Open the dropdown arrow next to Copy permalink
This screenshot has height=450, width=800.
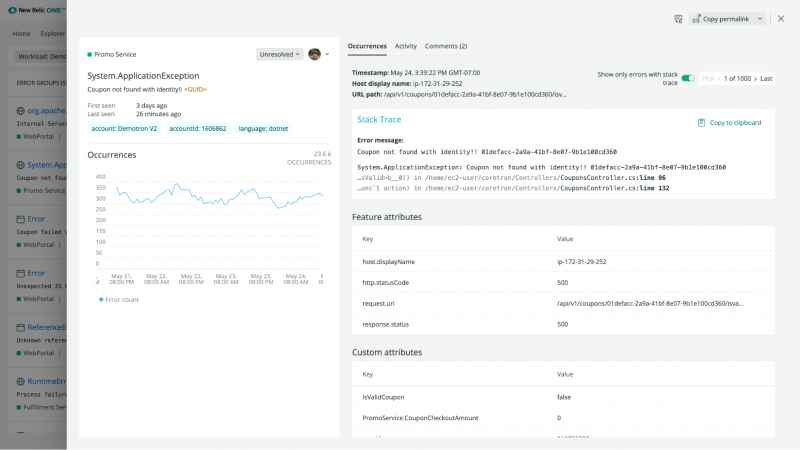(x=760, y=19)
